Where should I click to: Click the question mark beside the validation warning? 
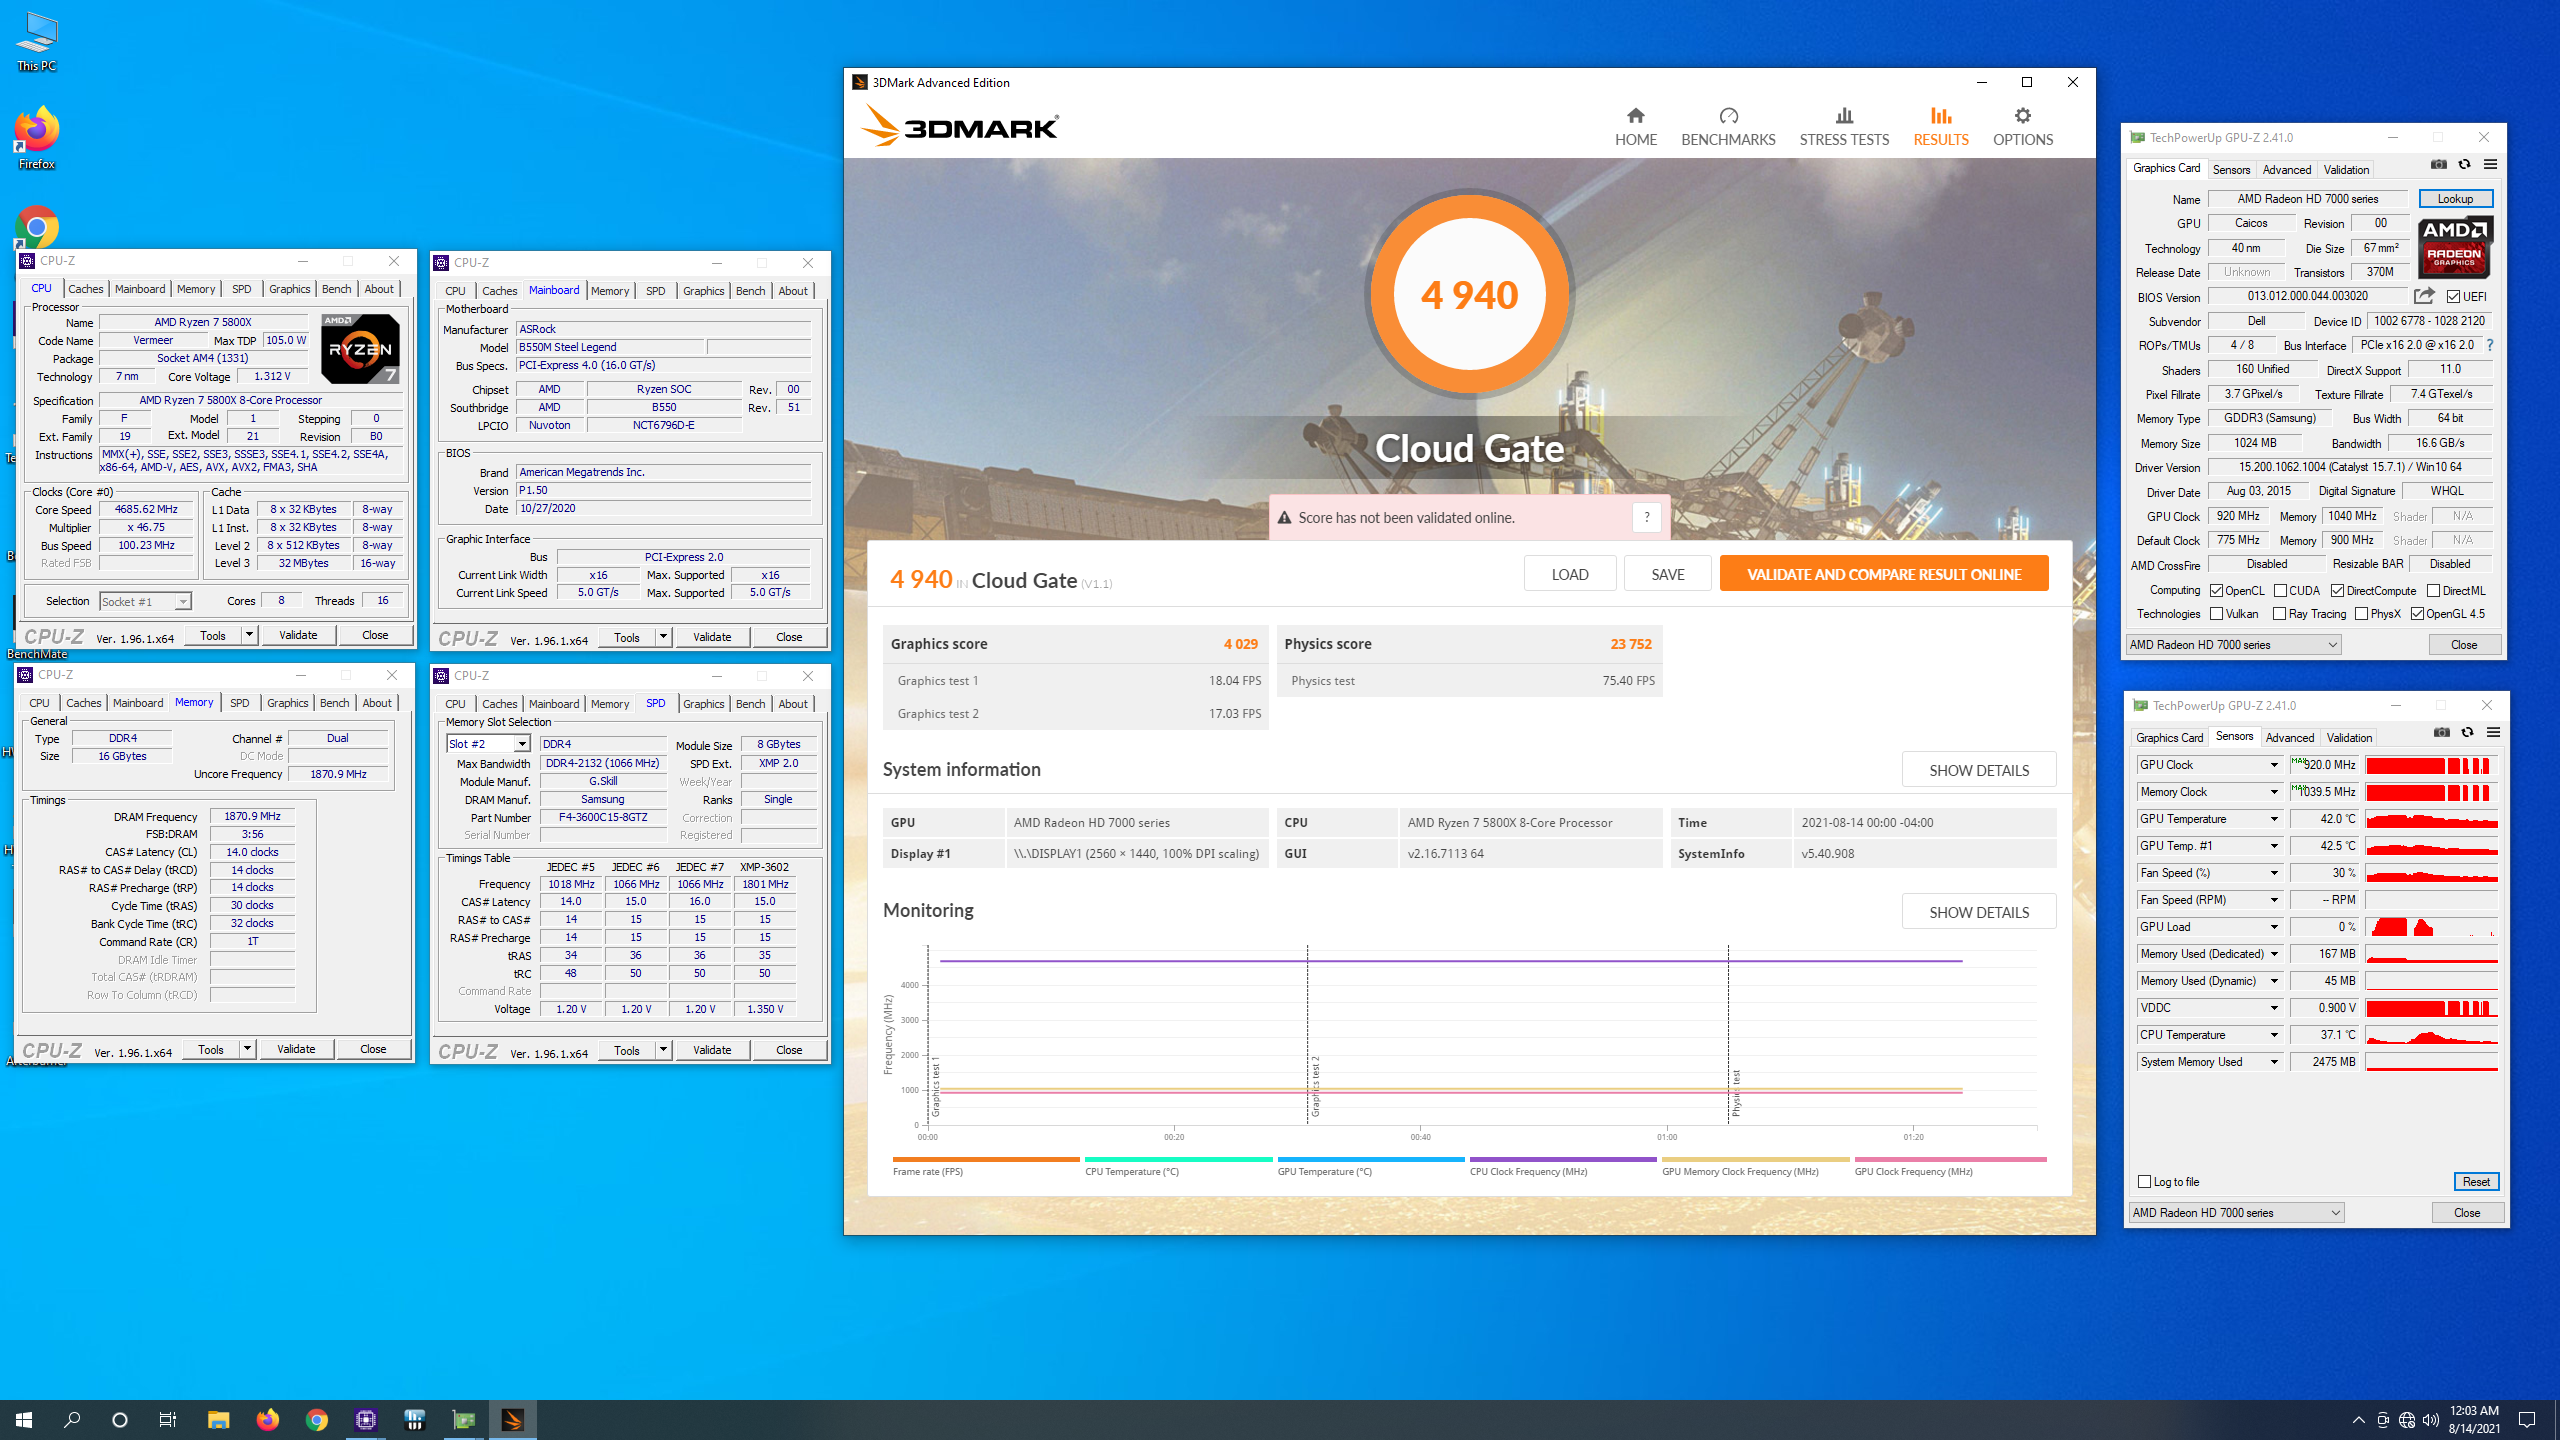pyautogui.click(x=1646, y=517)
